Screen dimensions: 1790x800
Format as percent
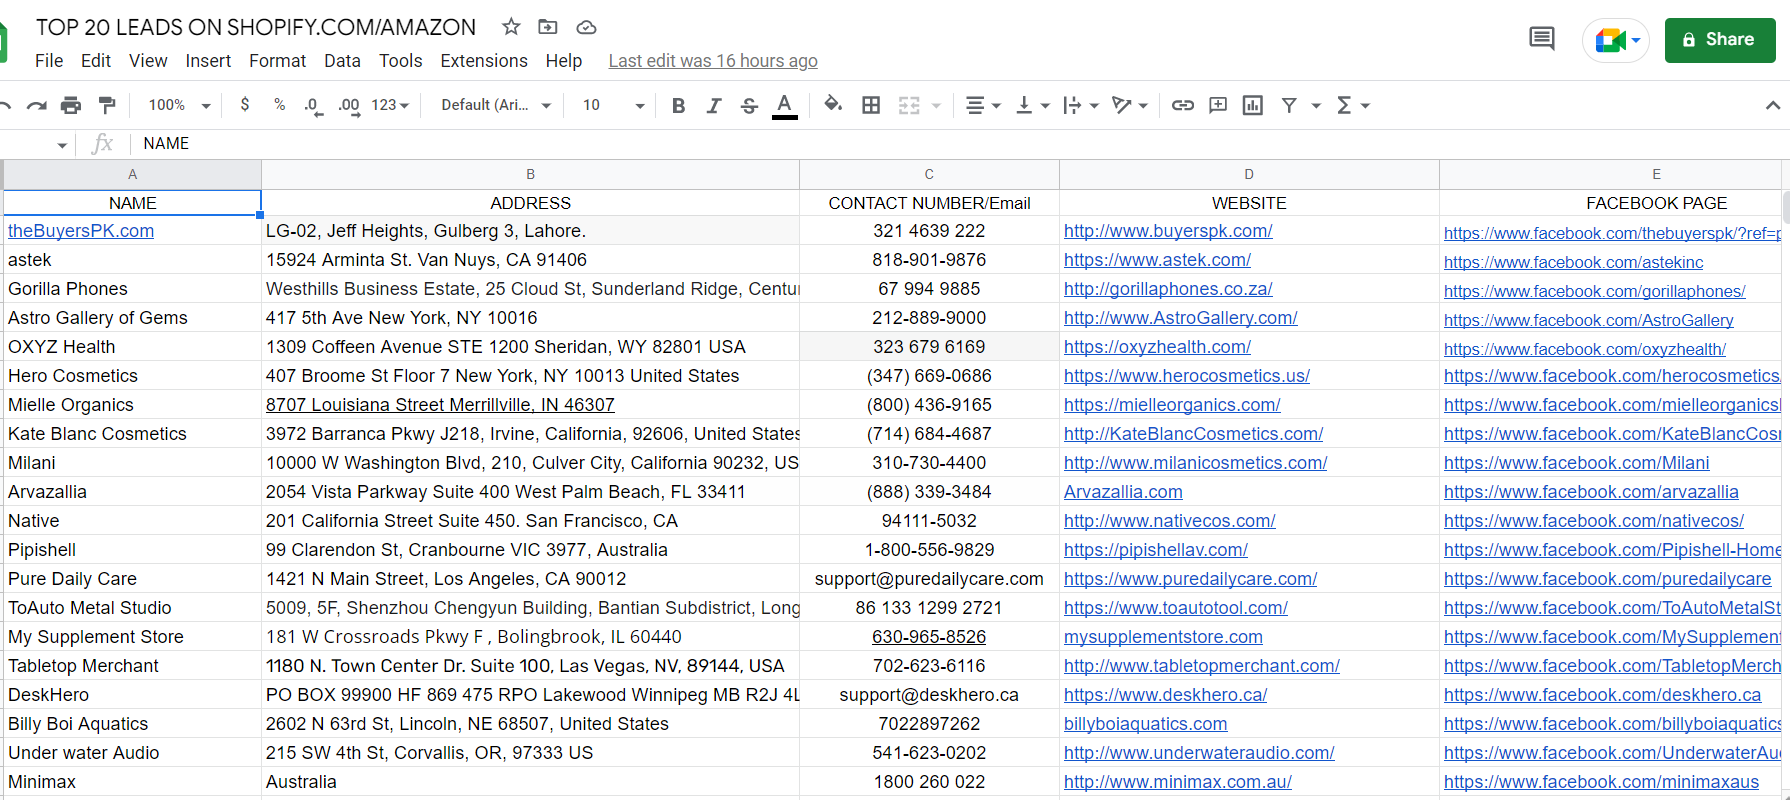pyautogui.click(x=279, y=105)
